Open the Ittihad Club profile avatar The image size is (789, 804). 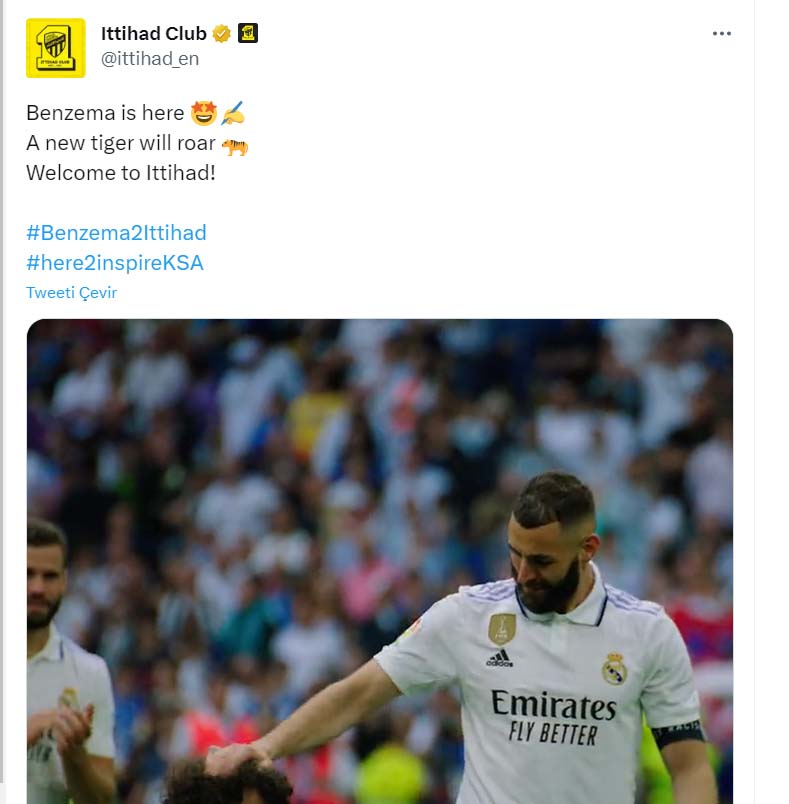coord(56,48)
